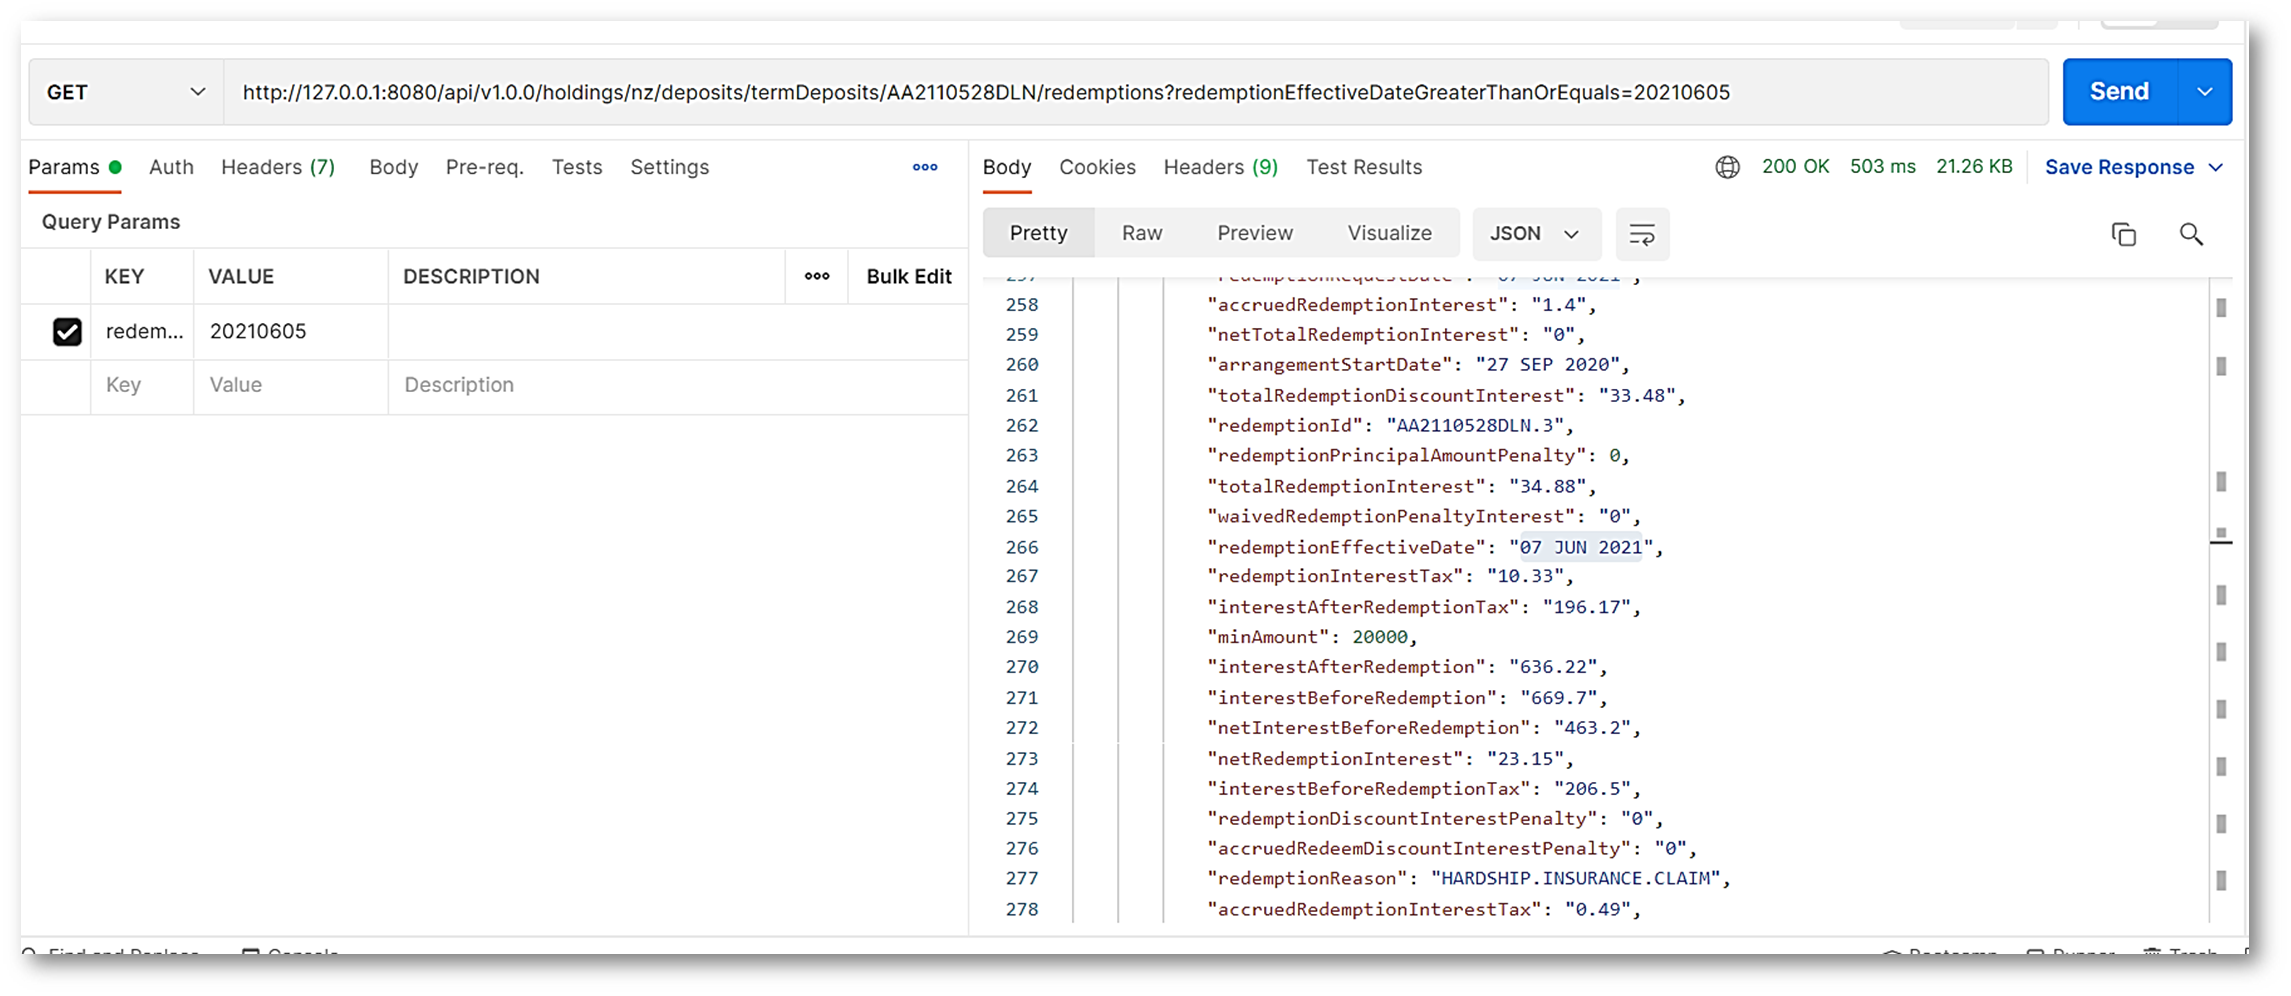Toggle word wrap for response lines
2291x996 pixels.
pos(1641,234)
